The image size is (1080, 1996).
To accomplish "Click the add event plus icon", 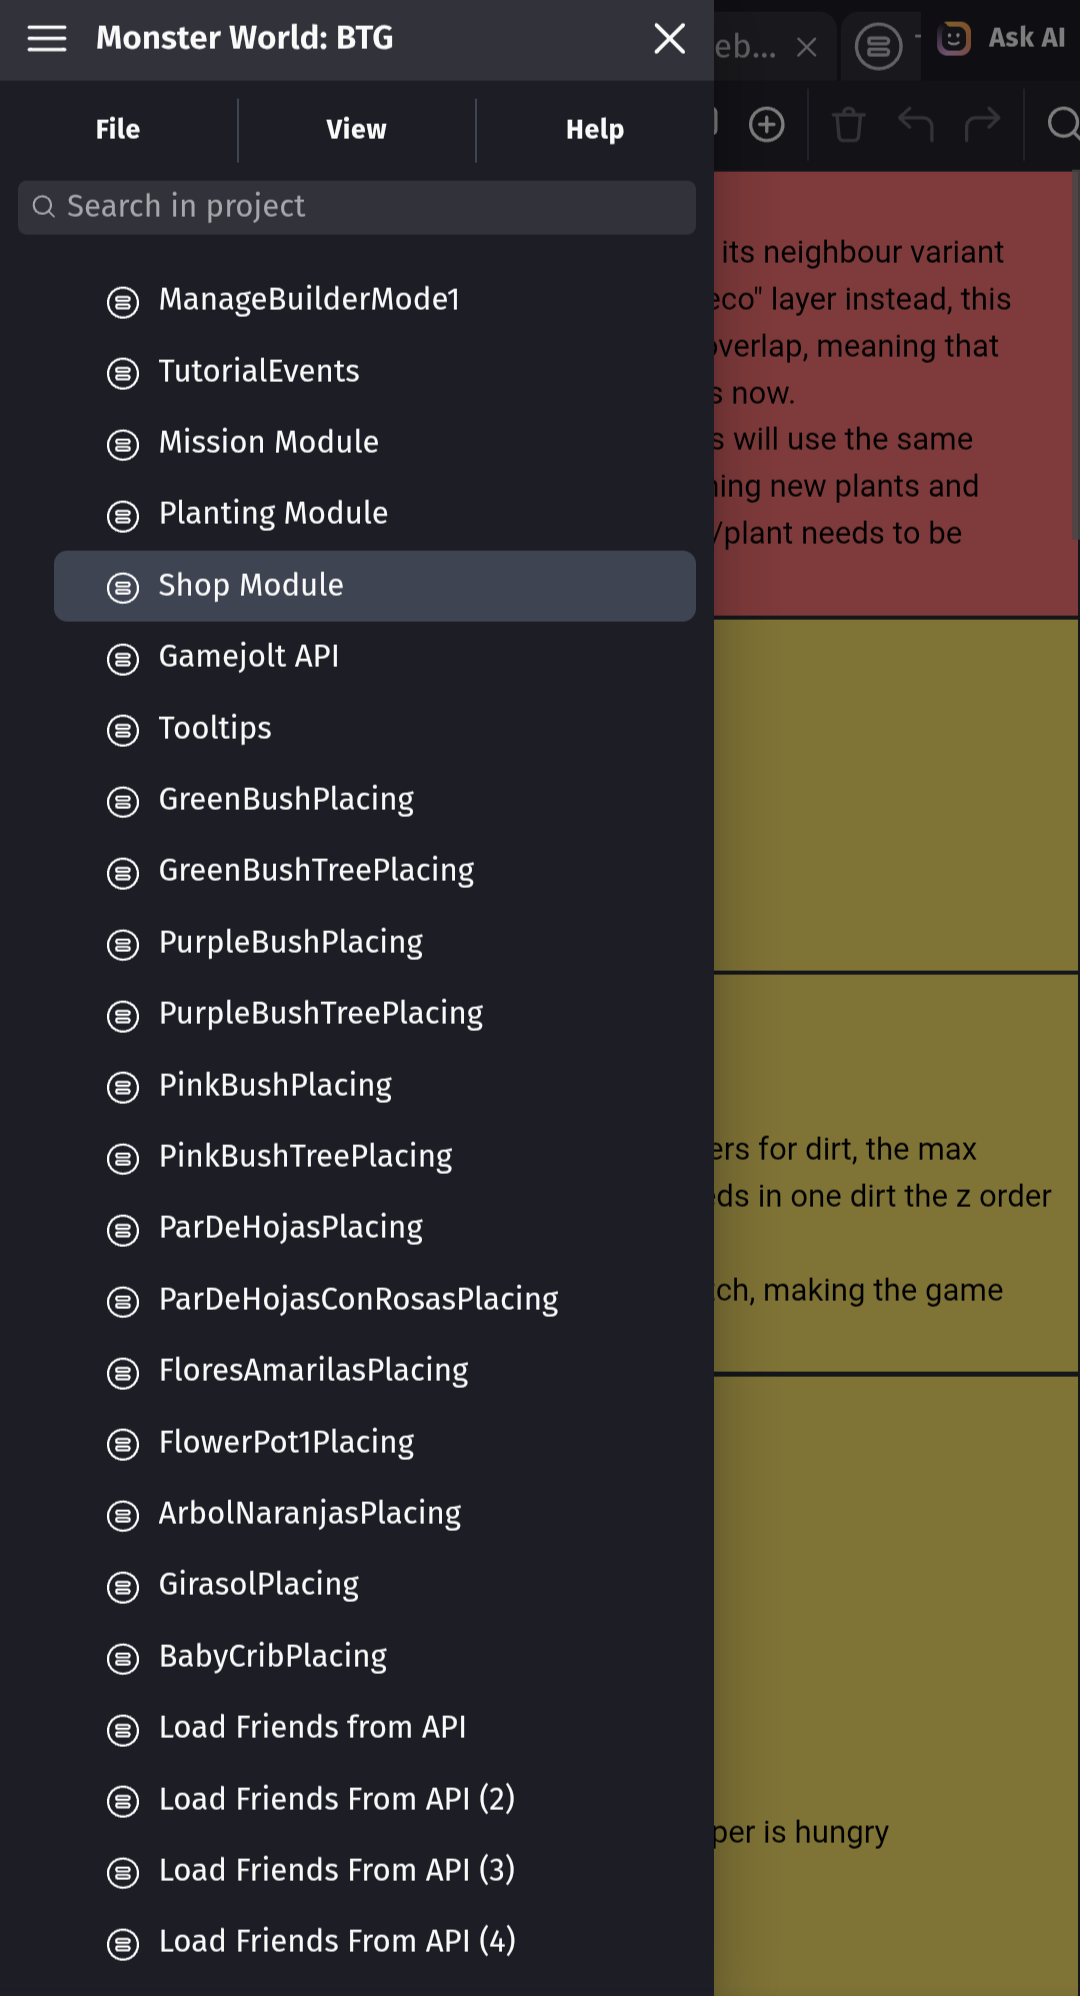I will click(x=767, y=125).
